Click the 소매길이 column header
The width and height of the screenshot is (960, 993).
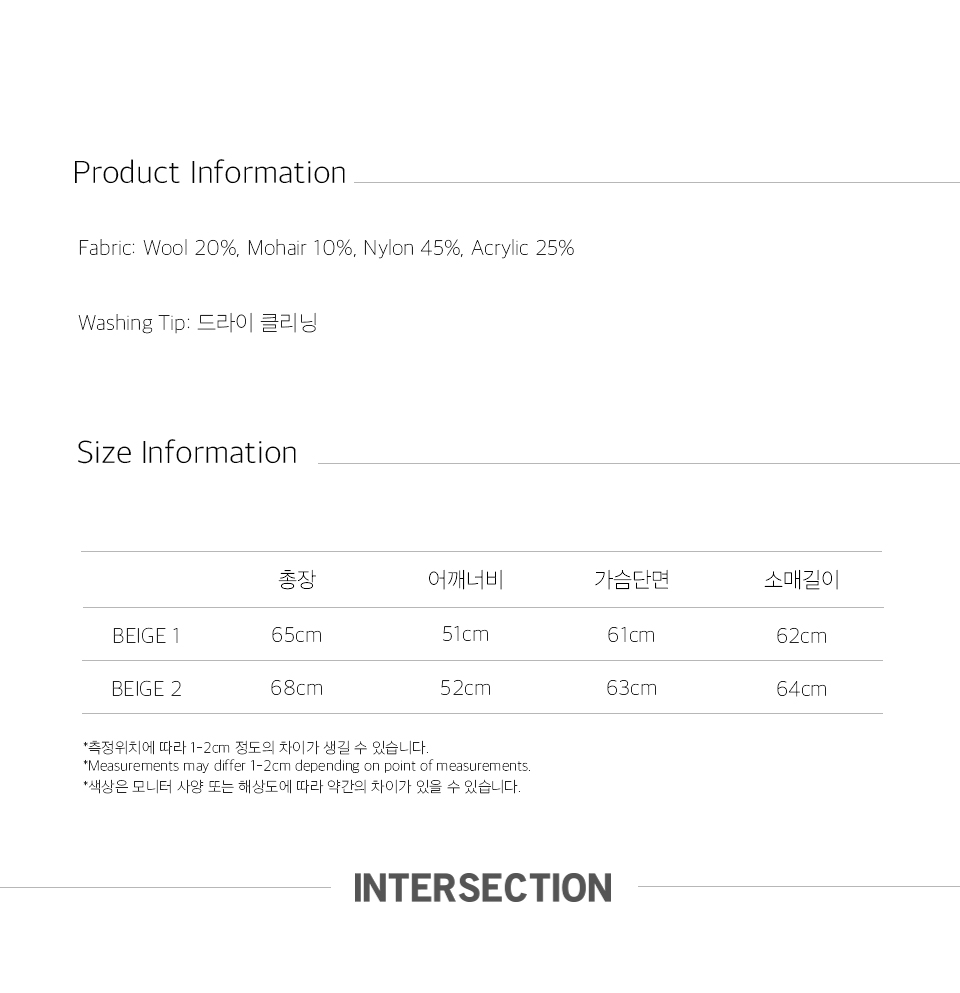tap(801, 580)
